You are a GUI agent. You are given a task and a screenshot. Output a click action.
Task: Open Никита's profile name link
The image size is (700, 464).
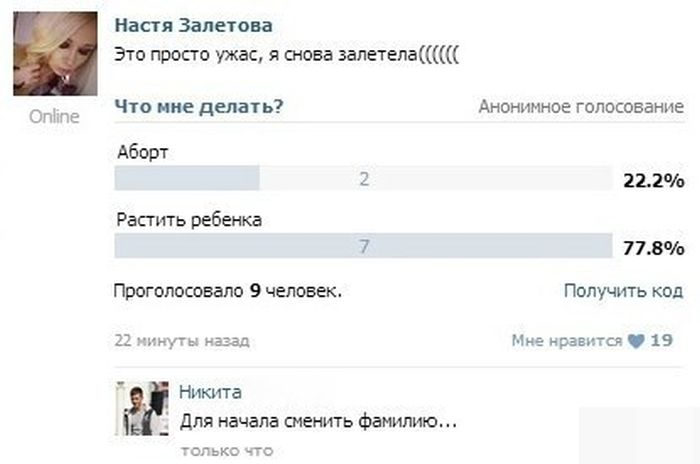[x=210, y=392]
